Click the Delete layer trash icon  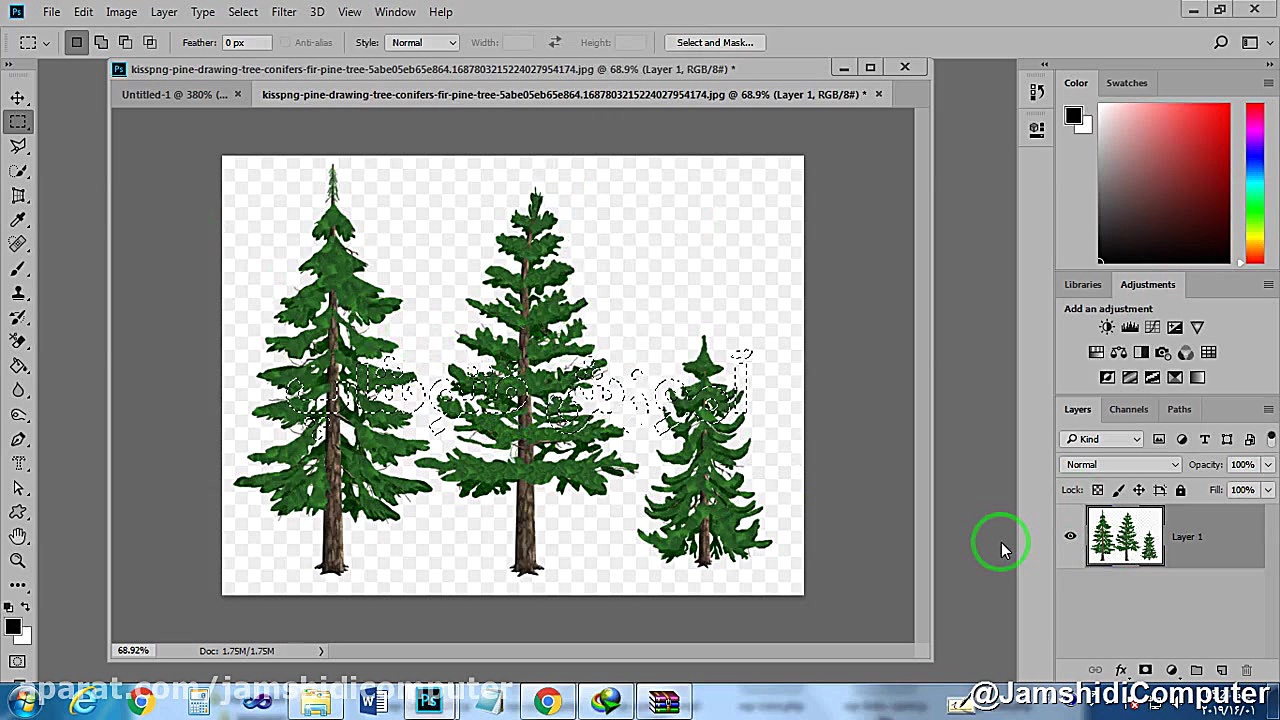[x=1246, y=670]
